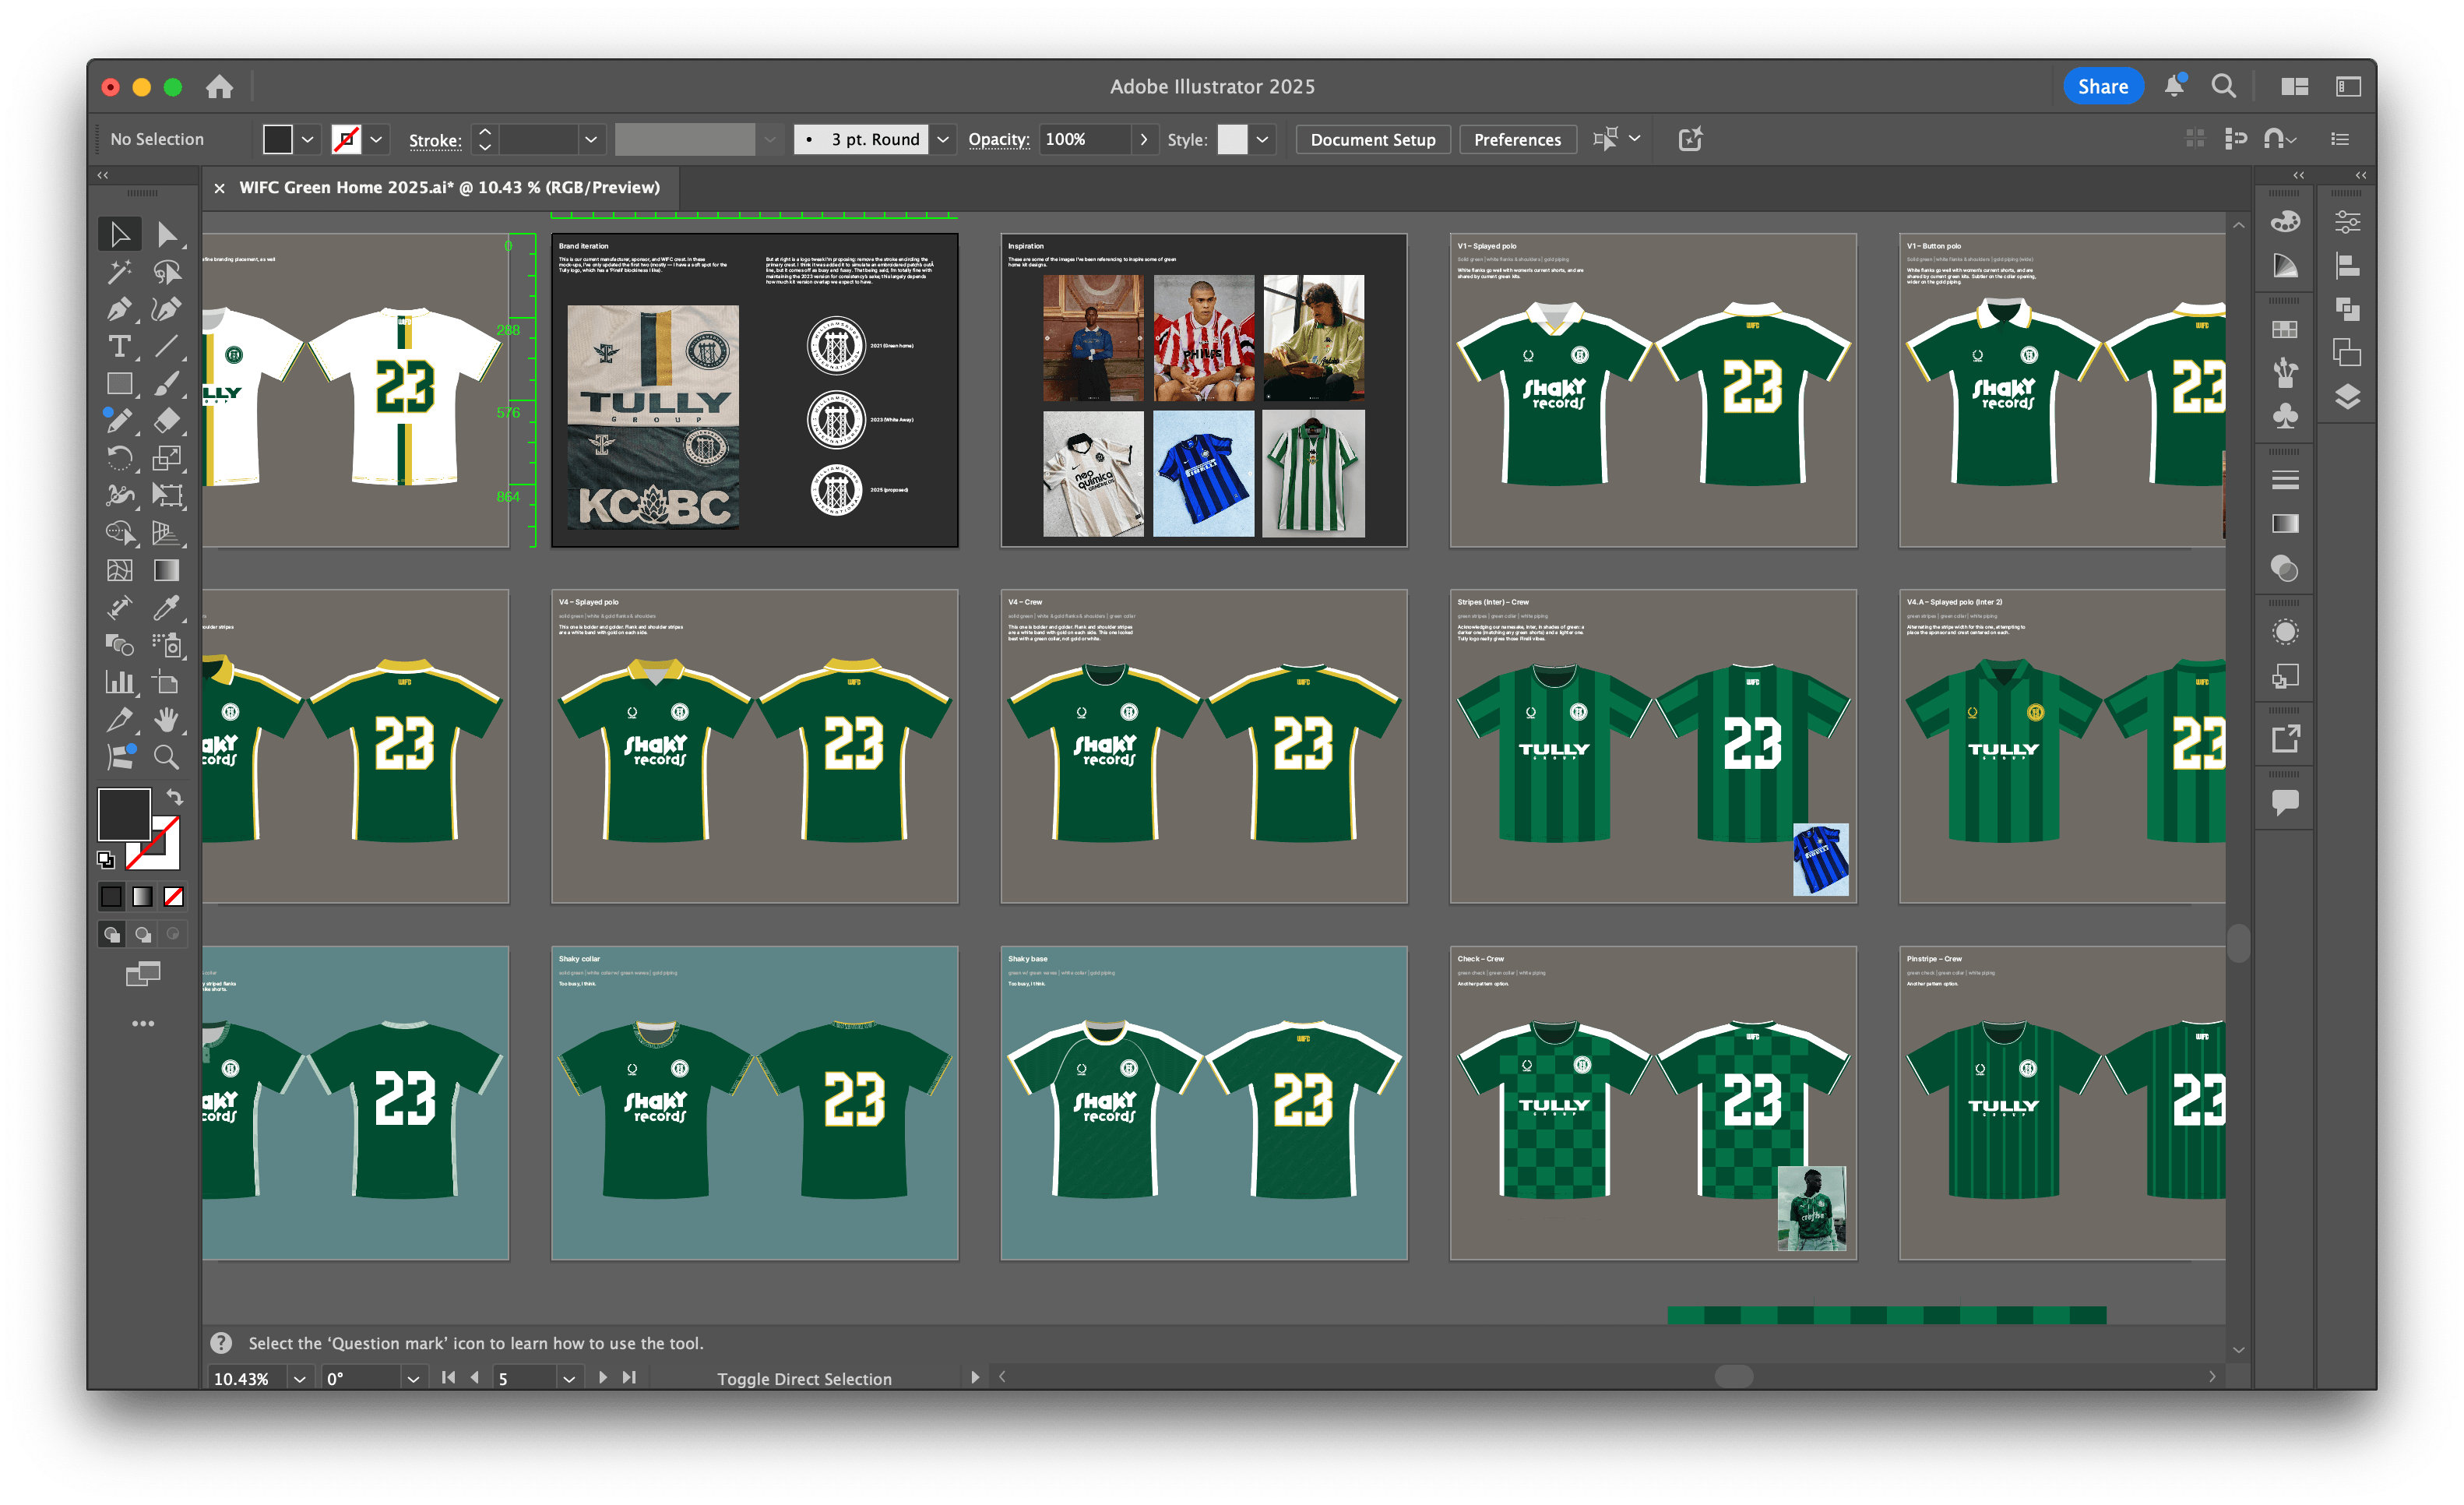Open Document Setup
Screen dimensions: 2464x1505
point(1372,139)
